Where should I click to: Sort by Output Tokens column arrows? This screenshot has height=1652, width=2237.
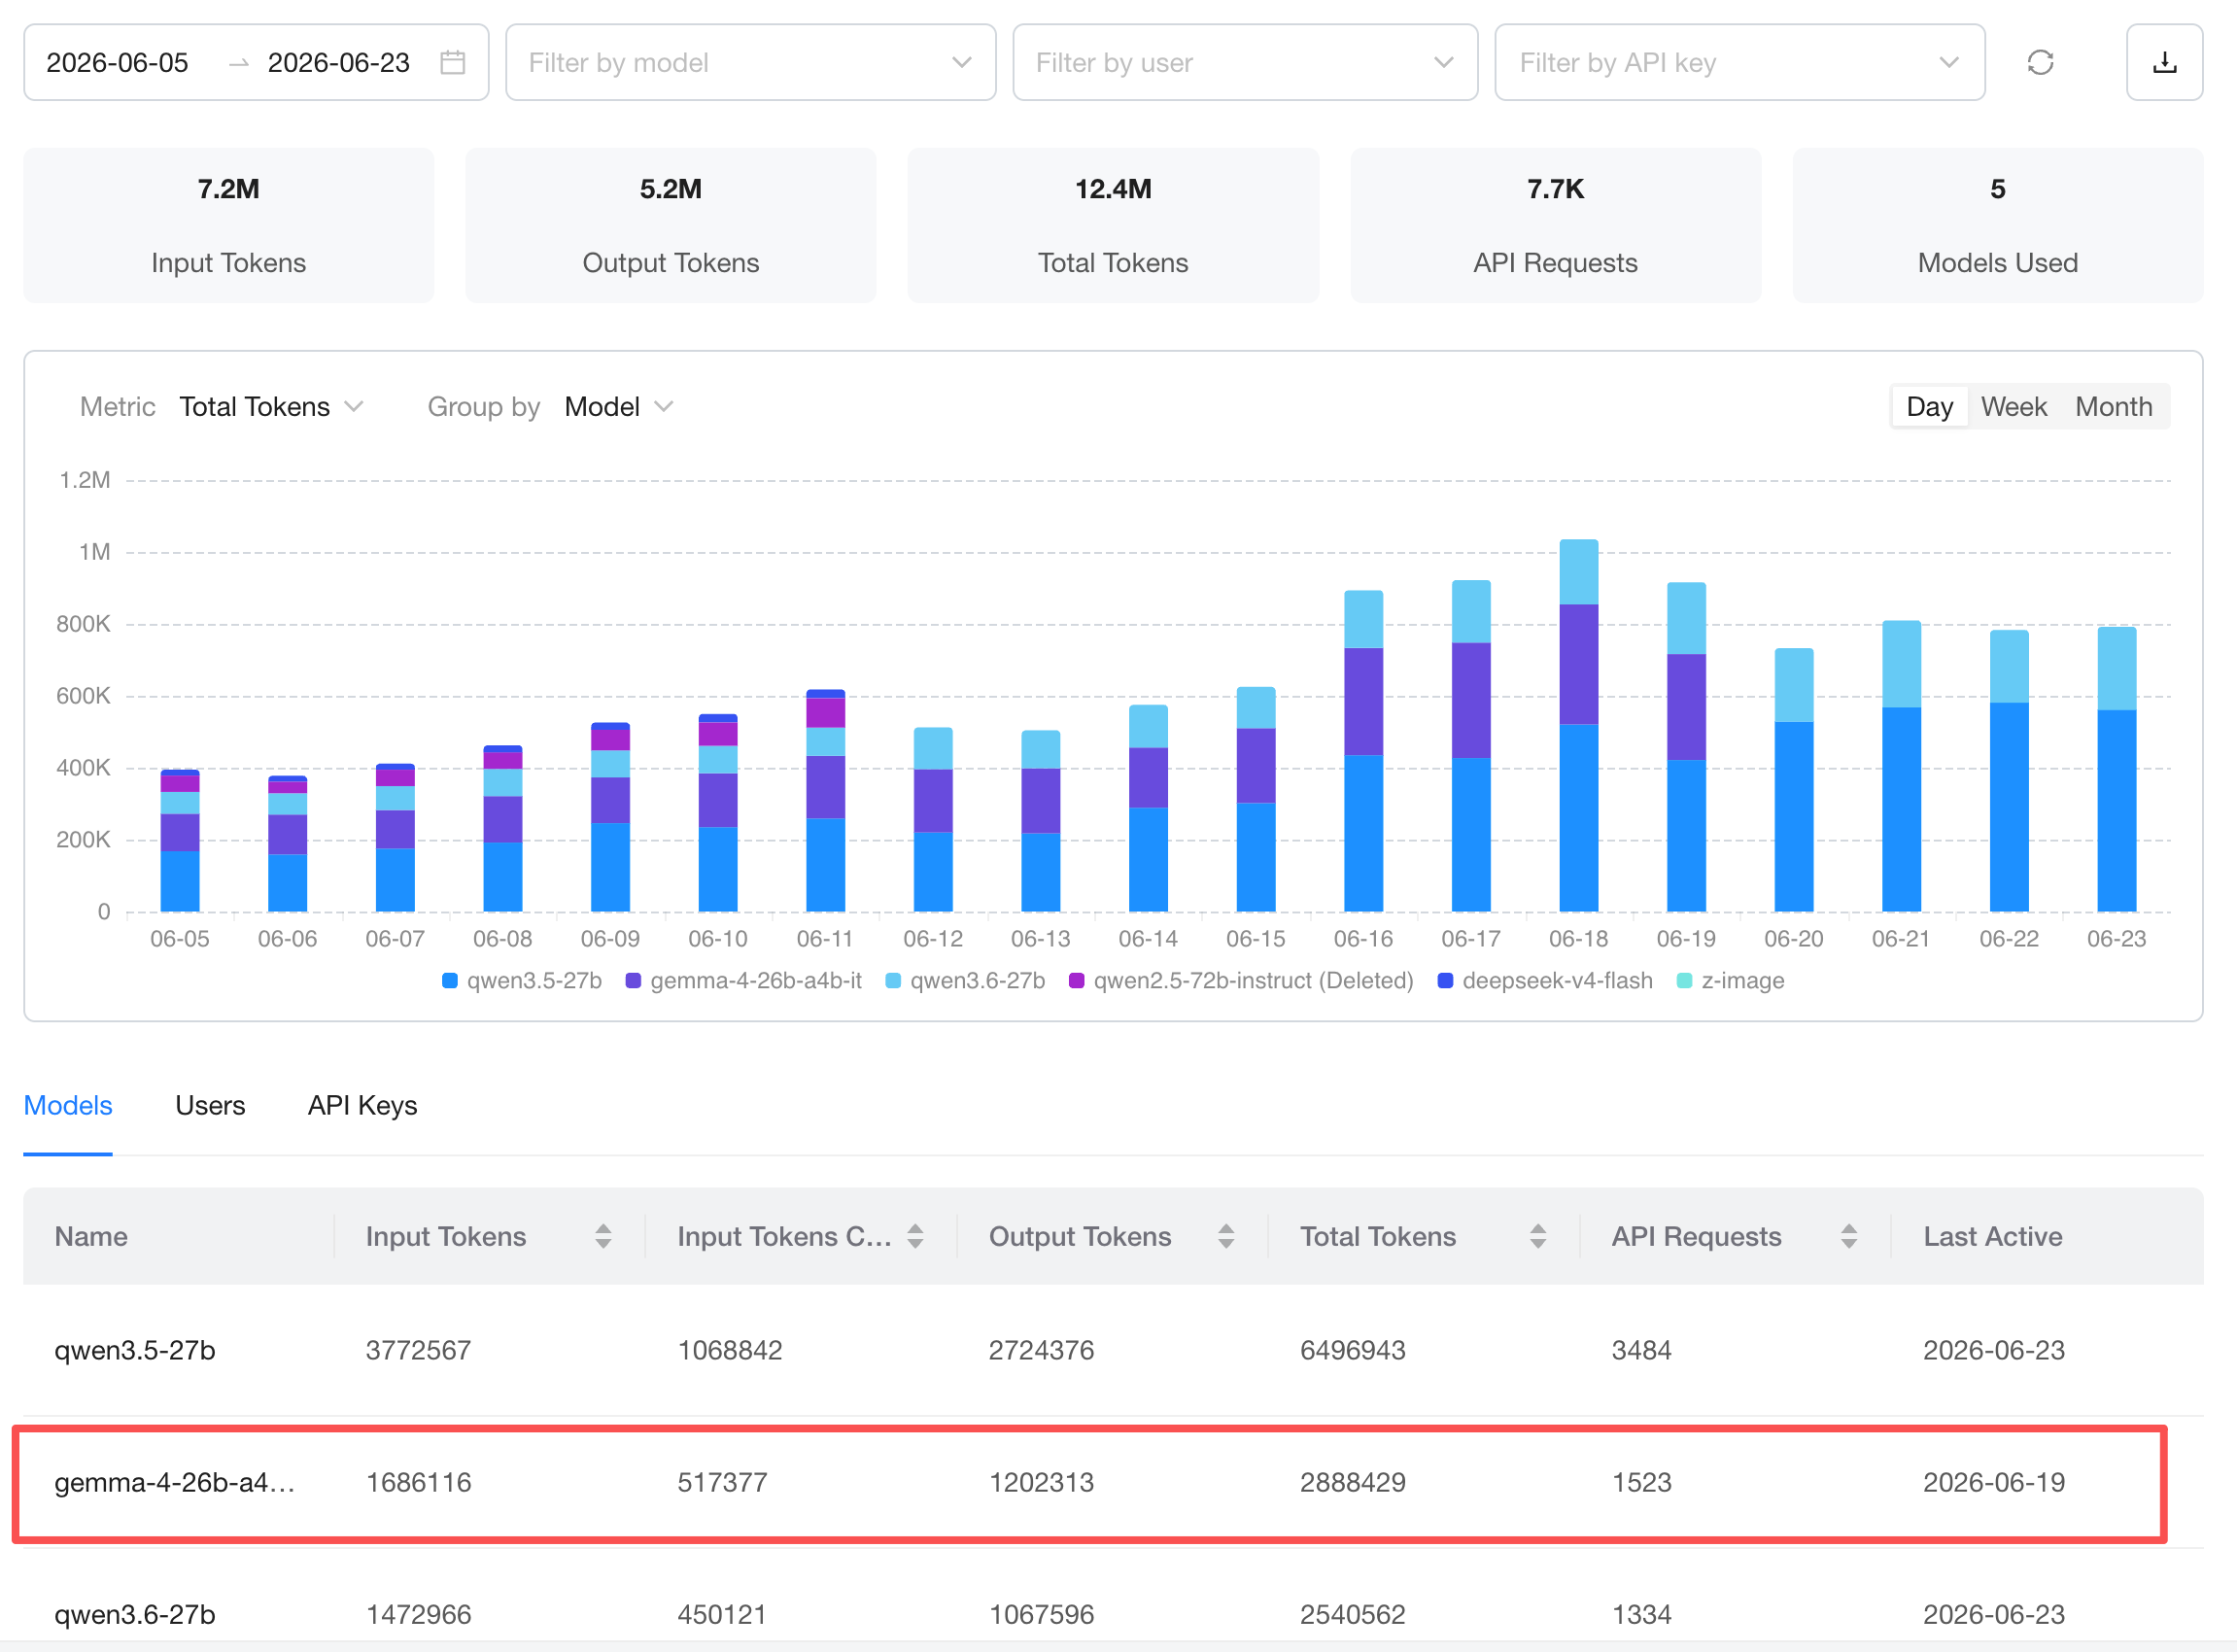[1226, 1237]
